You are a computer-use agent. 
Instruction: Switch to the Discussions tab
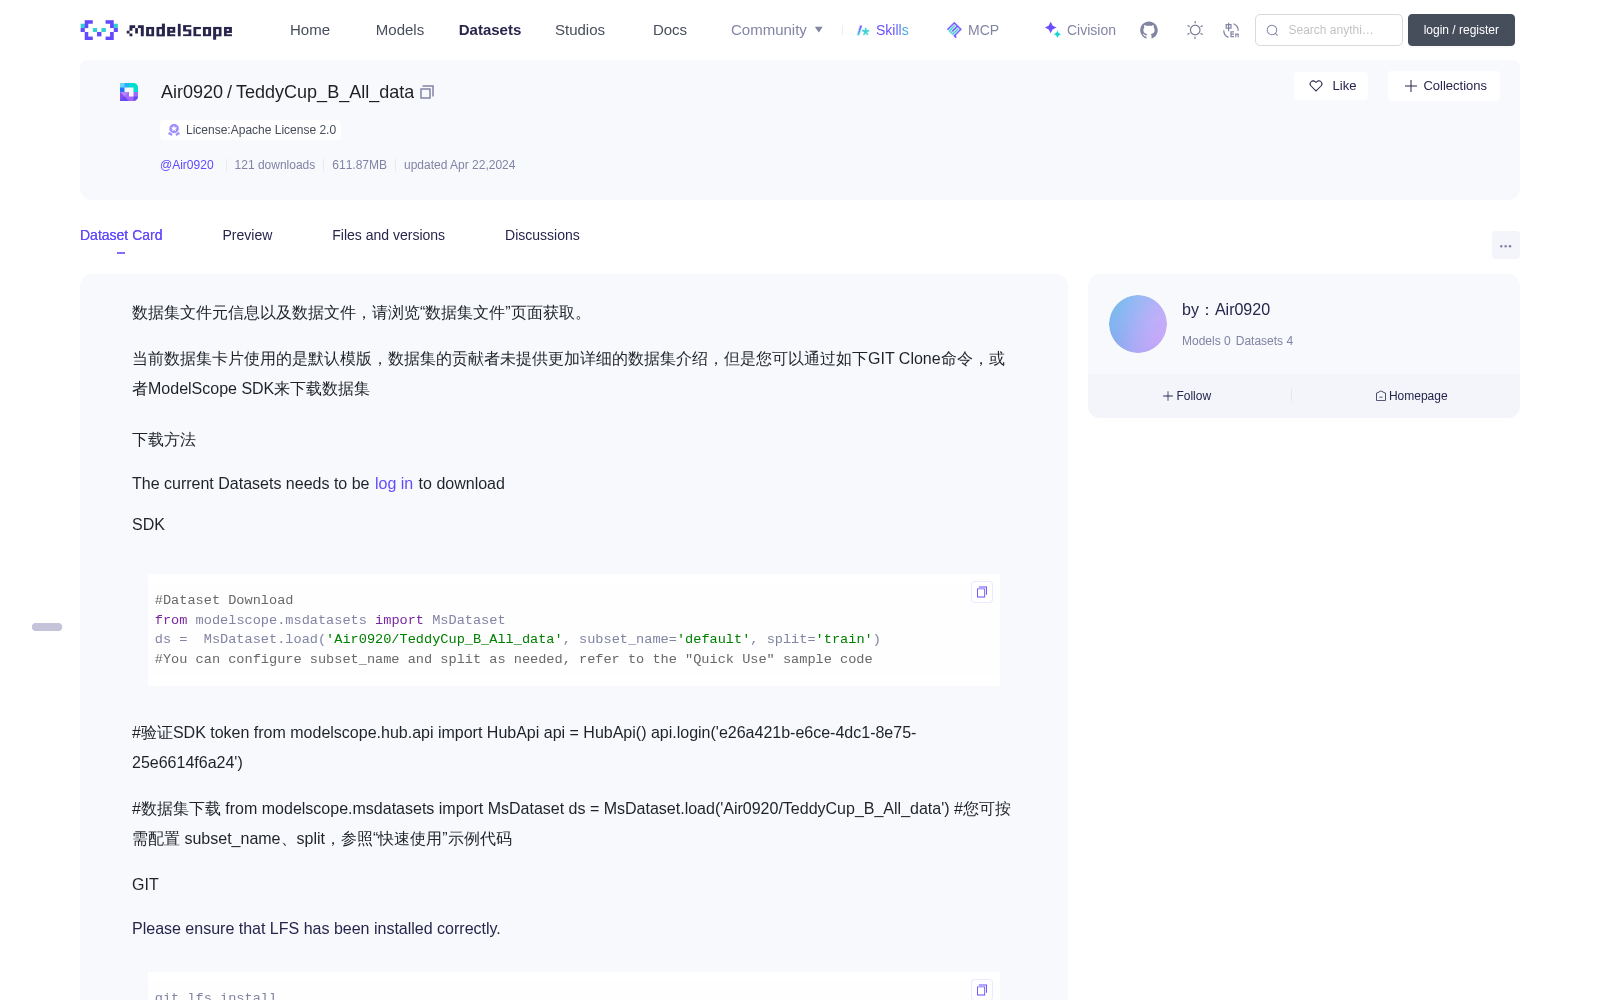point(542,235)
